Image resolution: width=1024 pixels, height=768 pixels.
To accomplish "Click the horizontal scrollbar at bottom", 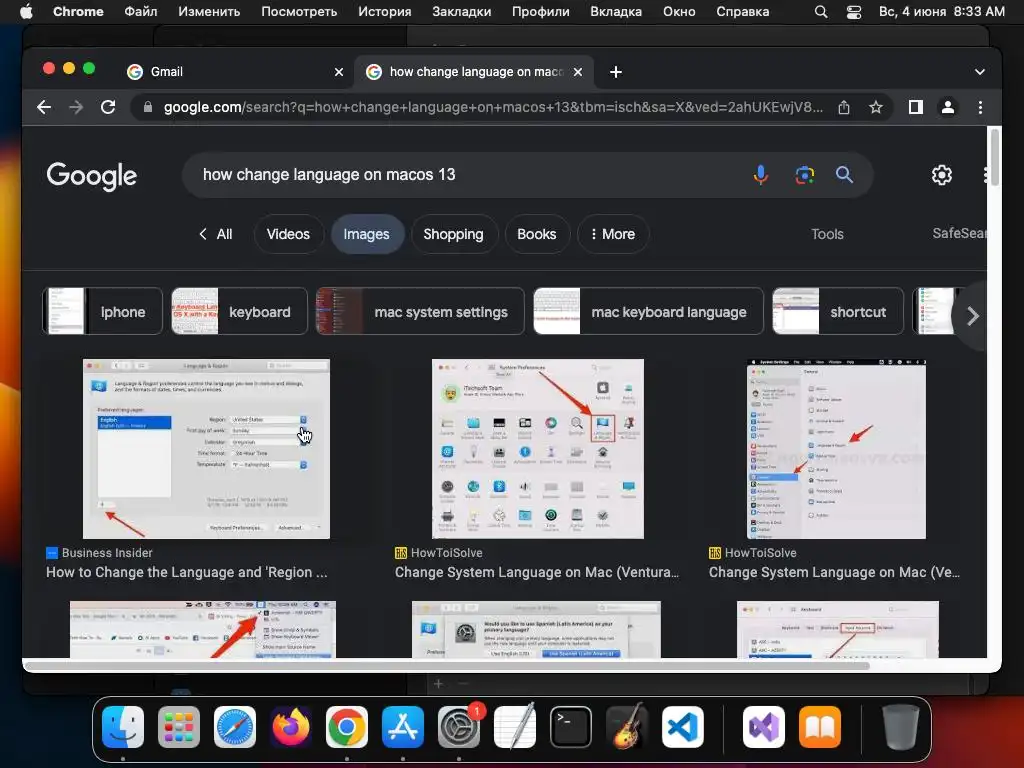I will pos(447,665).
